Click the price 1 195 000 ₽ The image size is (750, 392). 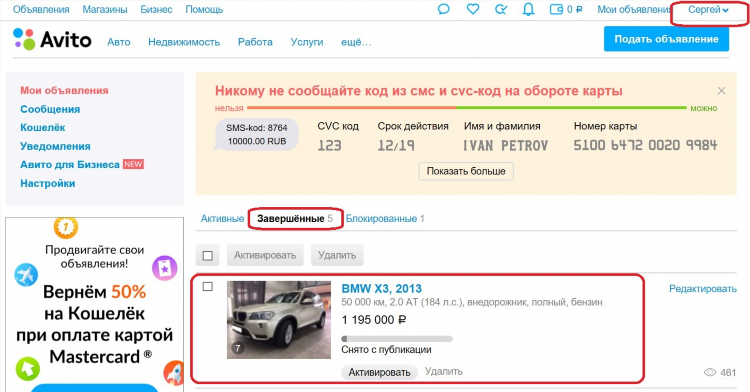tap(374, 320)
